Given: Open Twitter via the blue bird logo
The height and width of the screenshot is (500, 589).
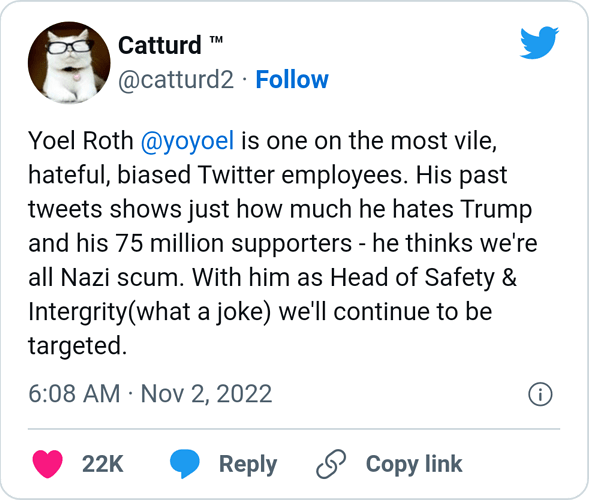Looking at the screenshot, I should tap(539, 42).
